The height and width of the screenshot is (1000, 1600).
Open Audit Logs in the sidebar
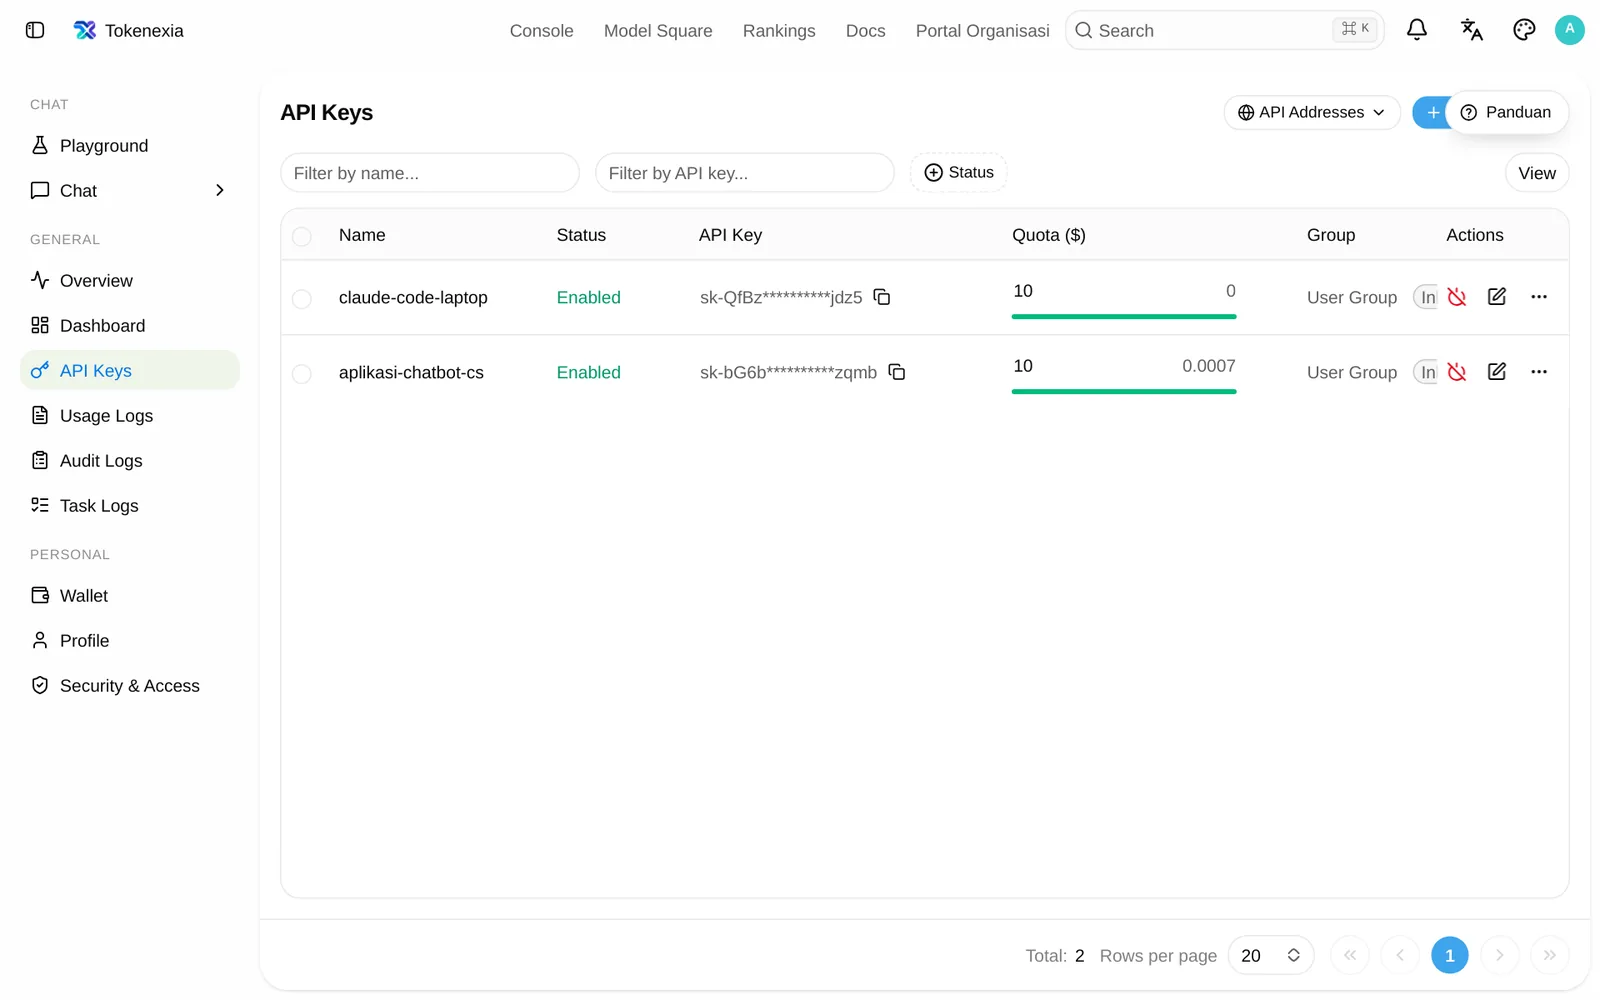[130, 460]
